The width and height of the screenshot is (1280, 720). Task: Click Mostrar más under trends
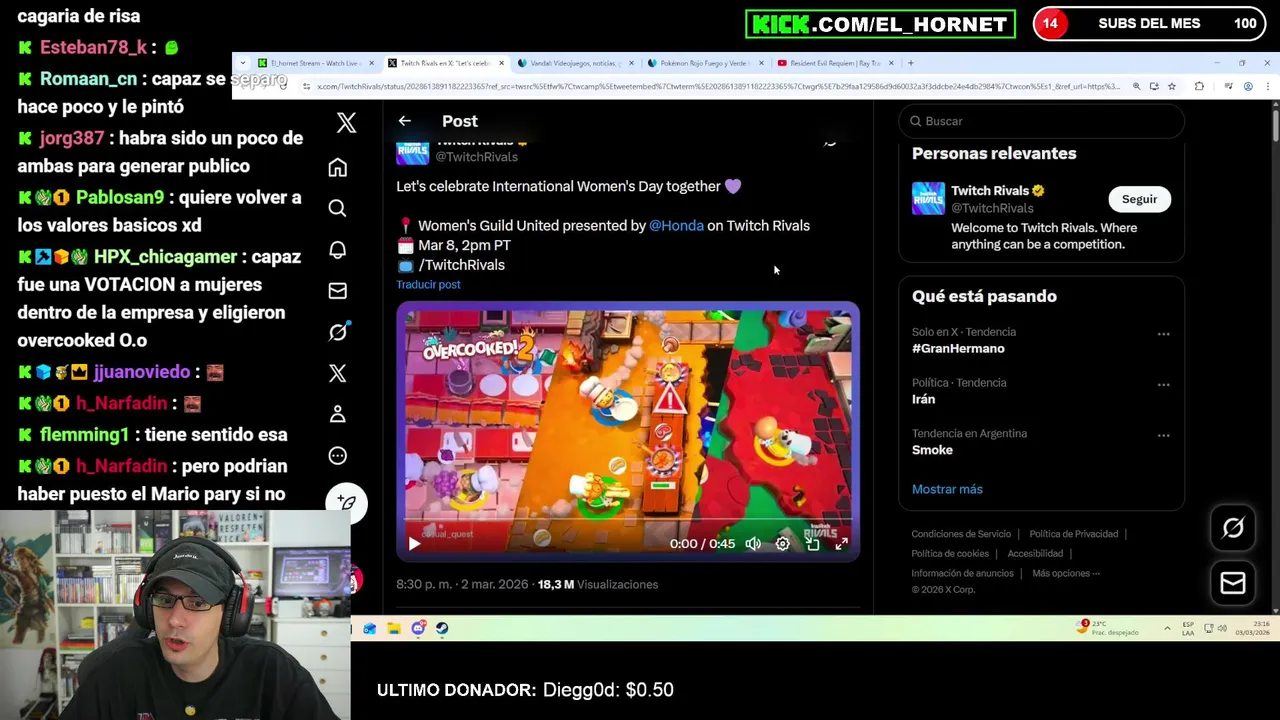[x=947, y=489]
